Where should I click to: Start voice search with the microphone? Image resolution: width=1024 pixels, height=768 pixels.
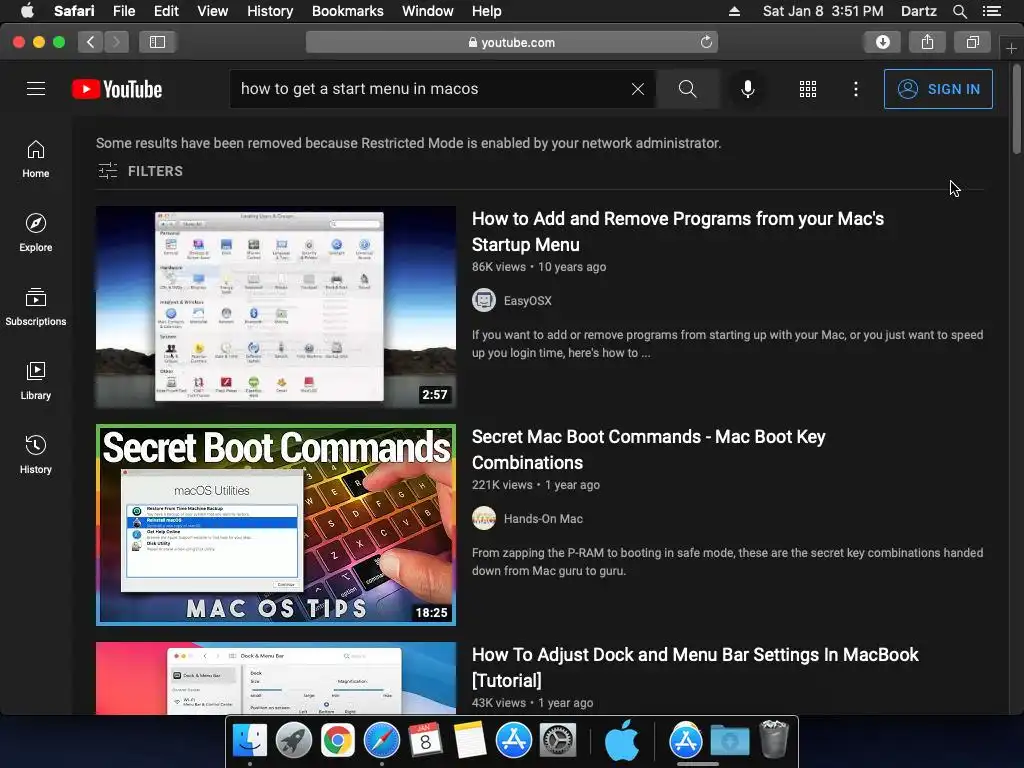point(748,89)
